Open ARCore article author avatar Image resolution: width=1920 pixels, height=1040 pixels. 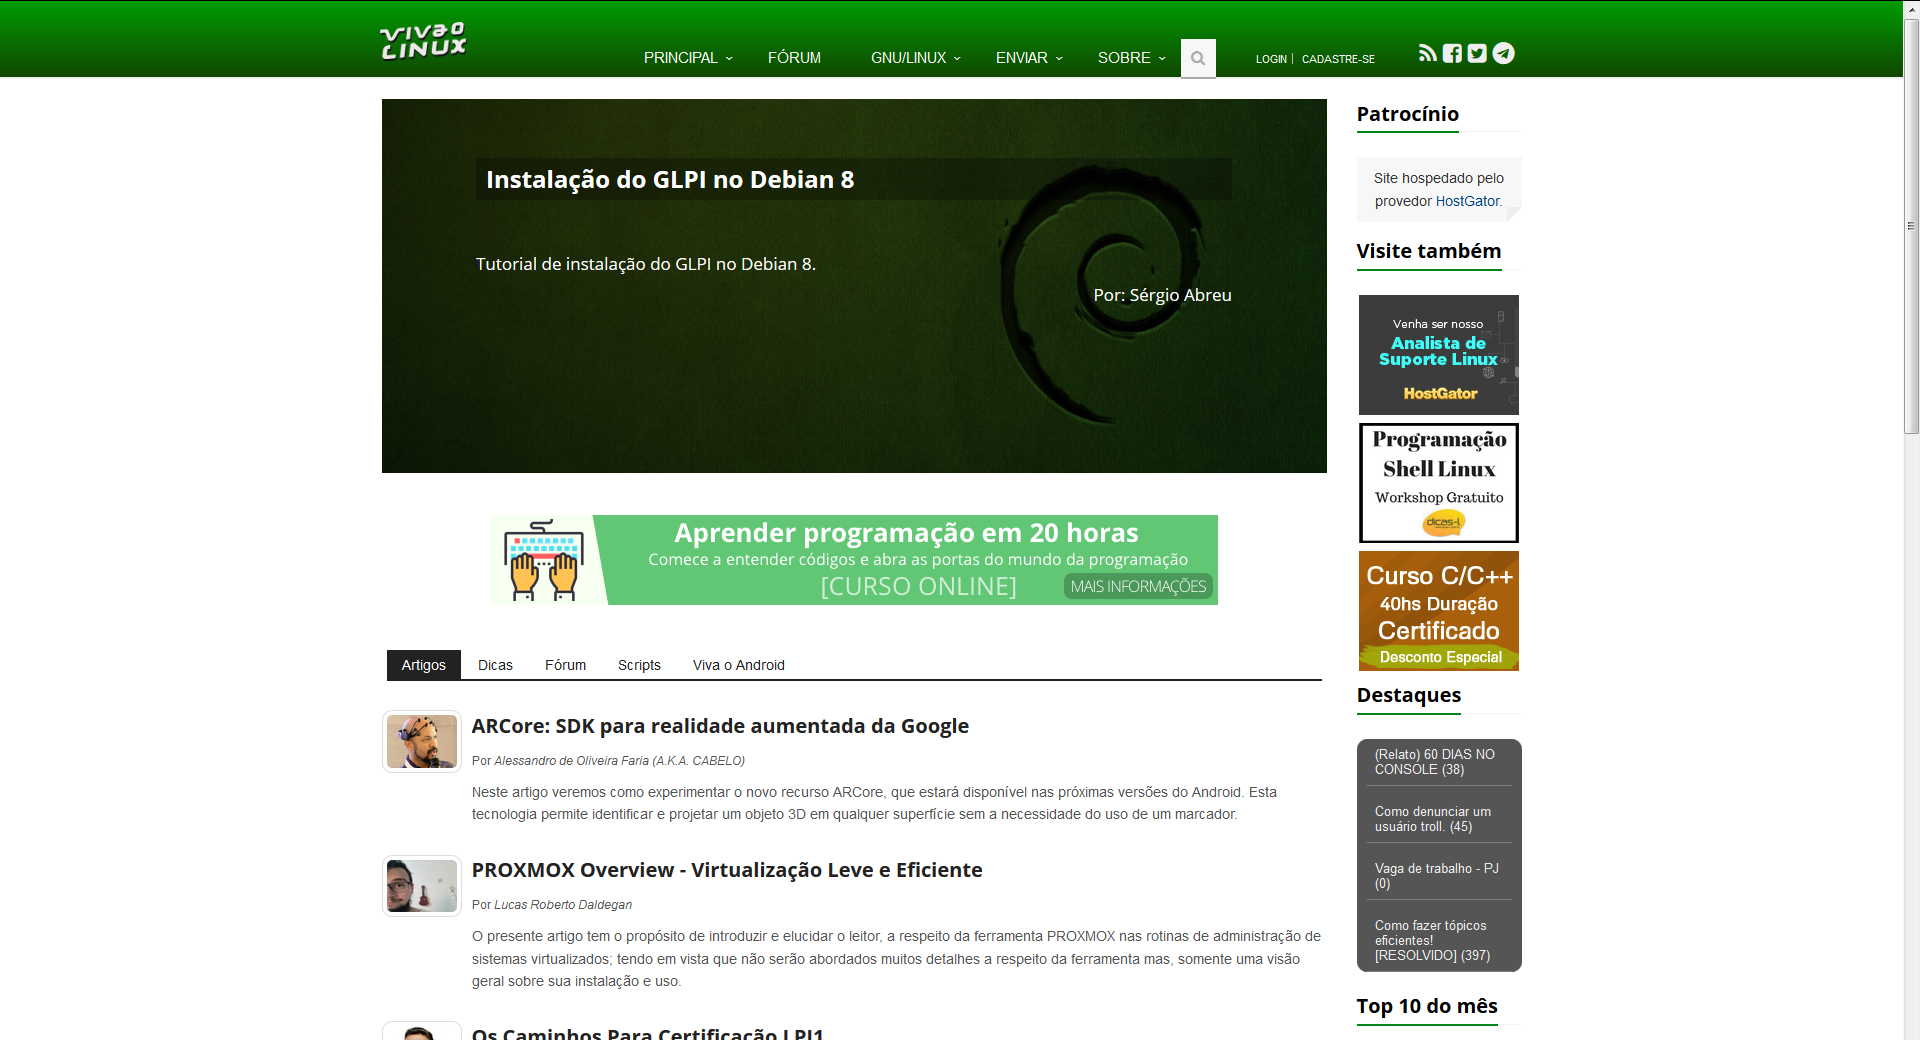pos(421,741)
